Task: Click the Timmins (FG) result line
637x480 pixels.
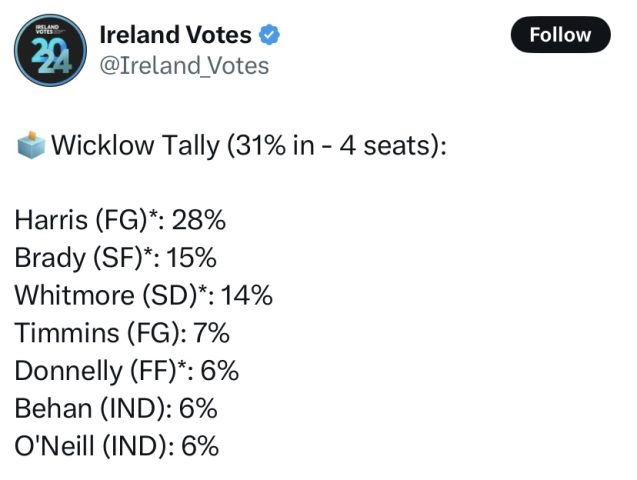Action: pos(123,333)
